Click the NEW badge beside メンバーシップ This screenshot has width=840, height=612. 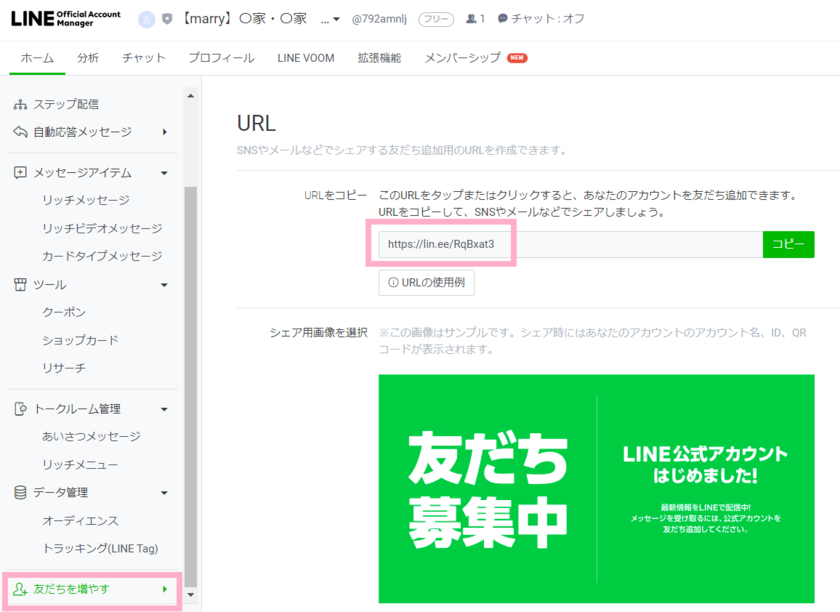click(517, 58)
